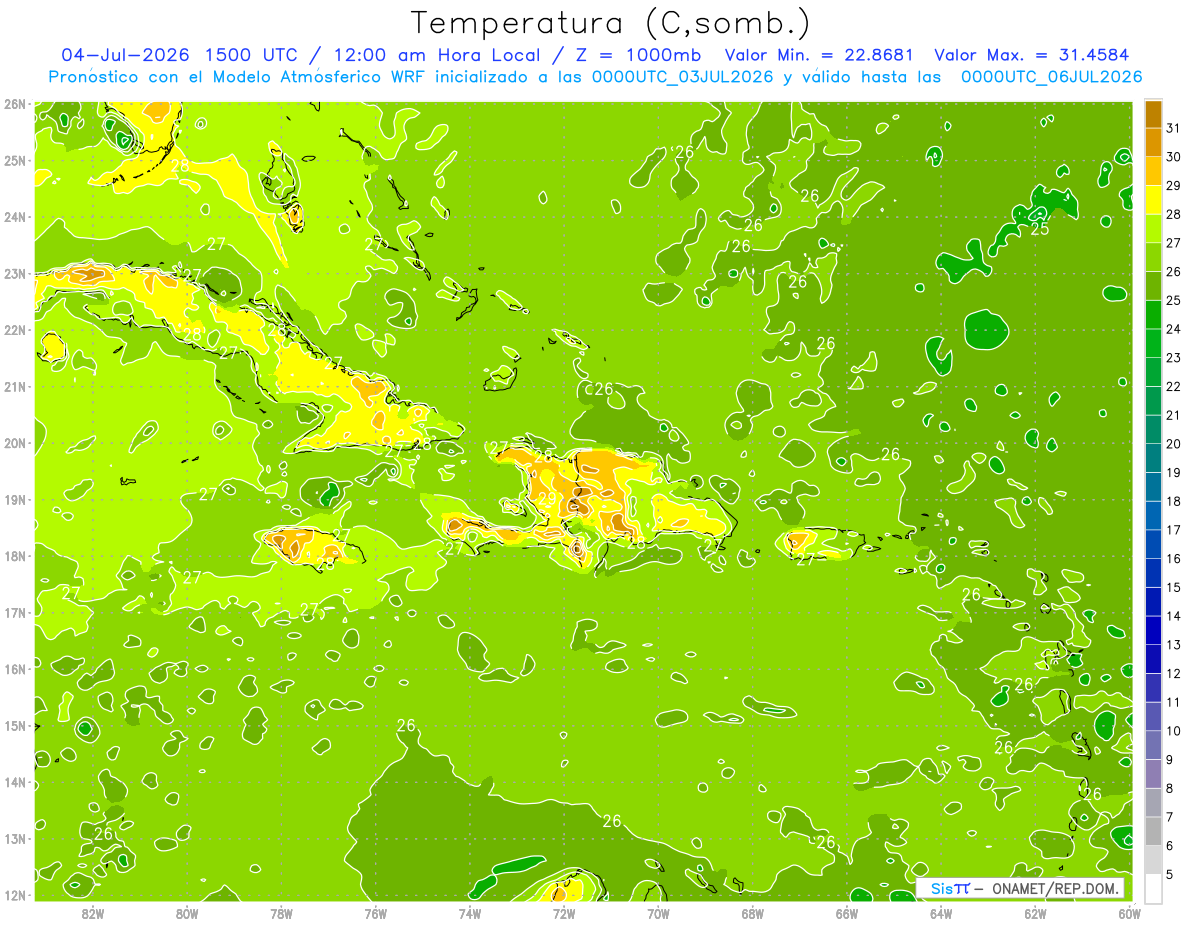Viewport: 1200px width, 927px height.
Task: Click the colorbar label "17"
Action: pos(1173,530)
